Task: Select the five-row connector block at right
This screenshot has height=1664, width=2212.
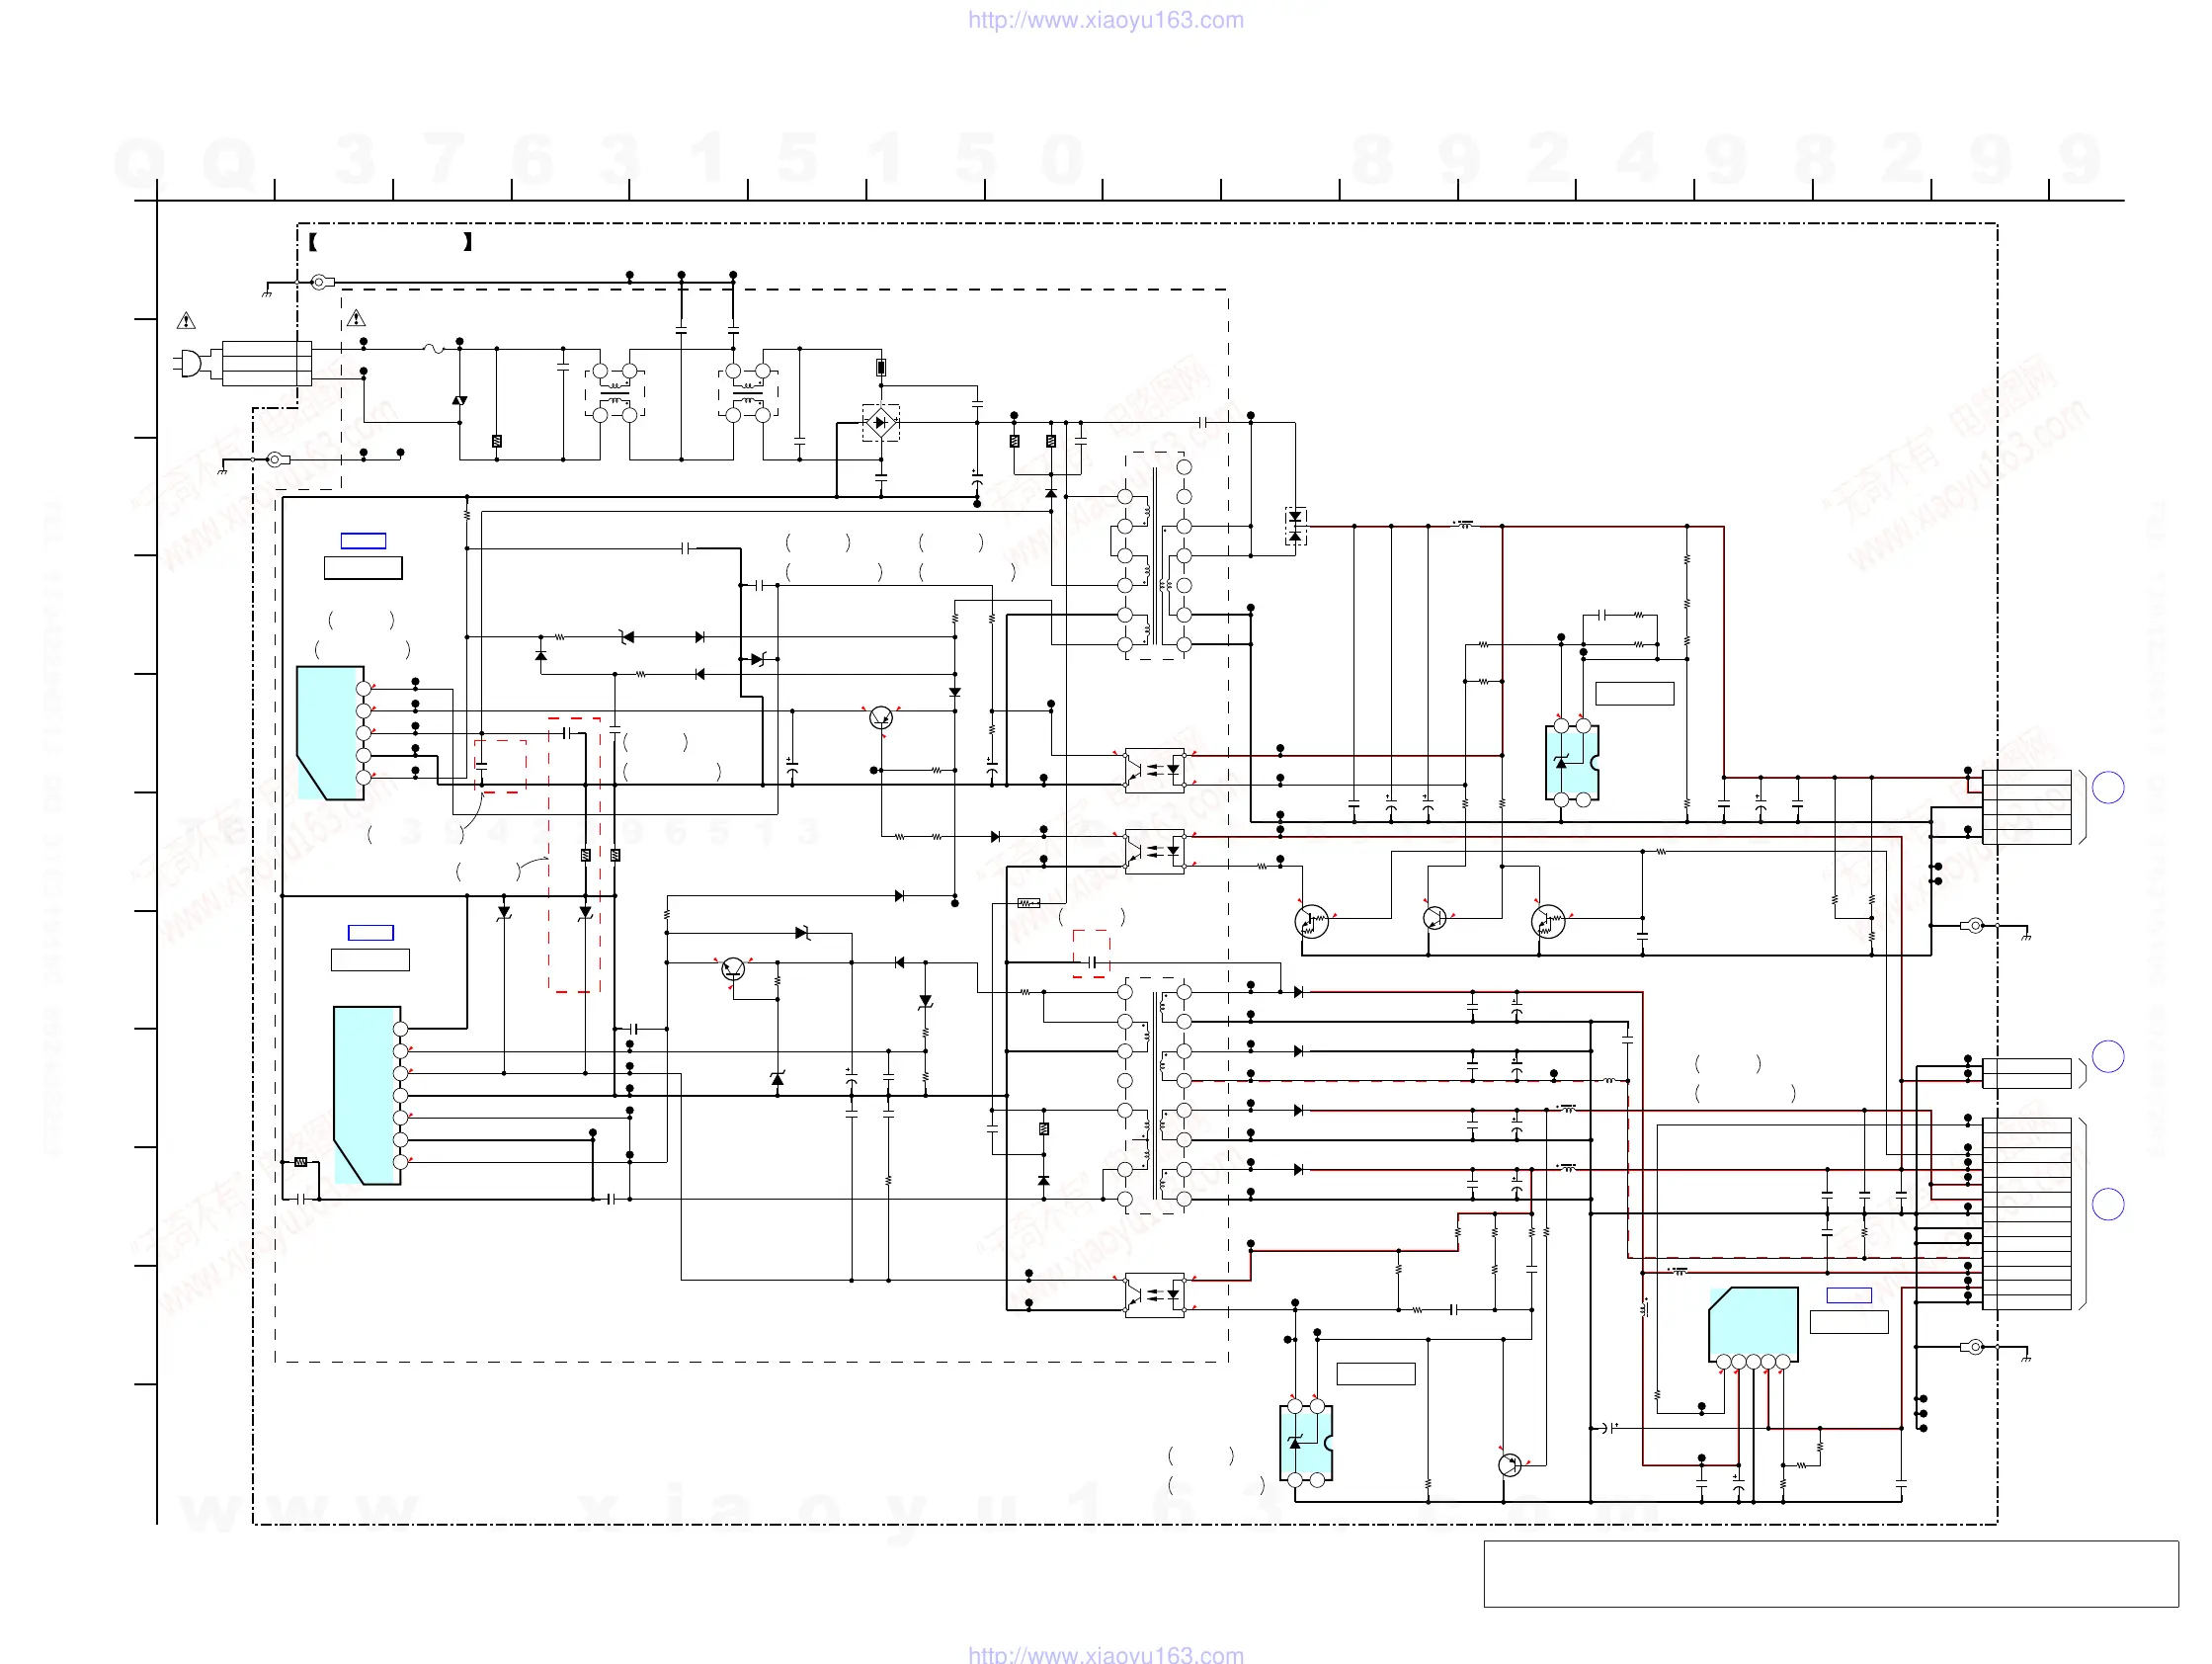Action: [x=2026, y=807]
